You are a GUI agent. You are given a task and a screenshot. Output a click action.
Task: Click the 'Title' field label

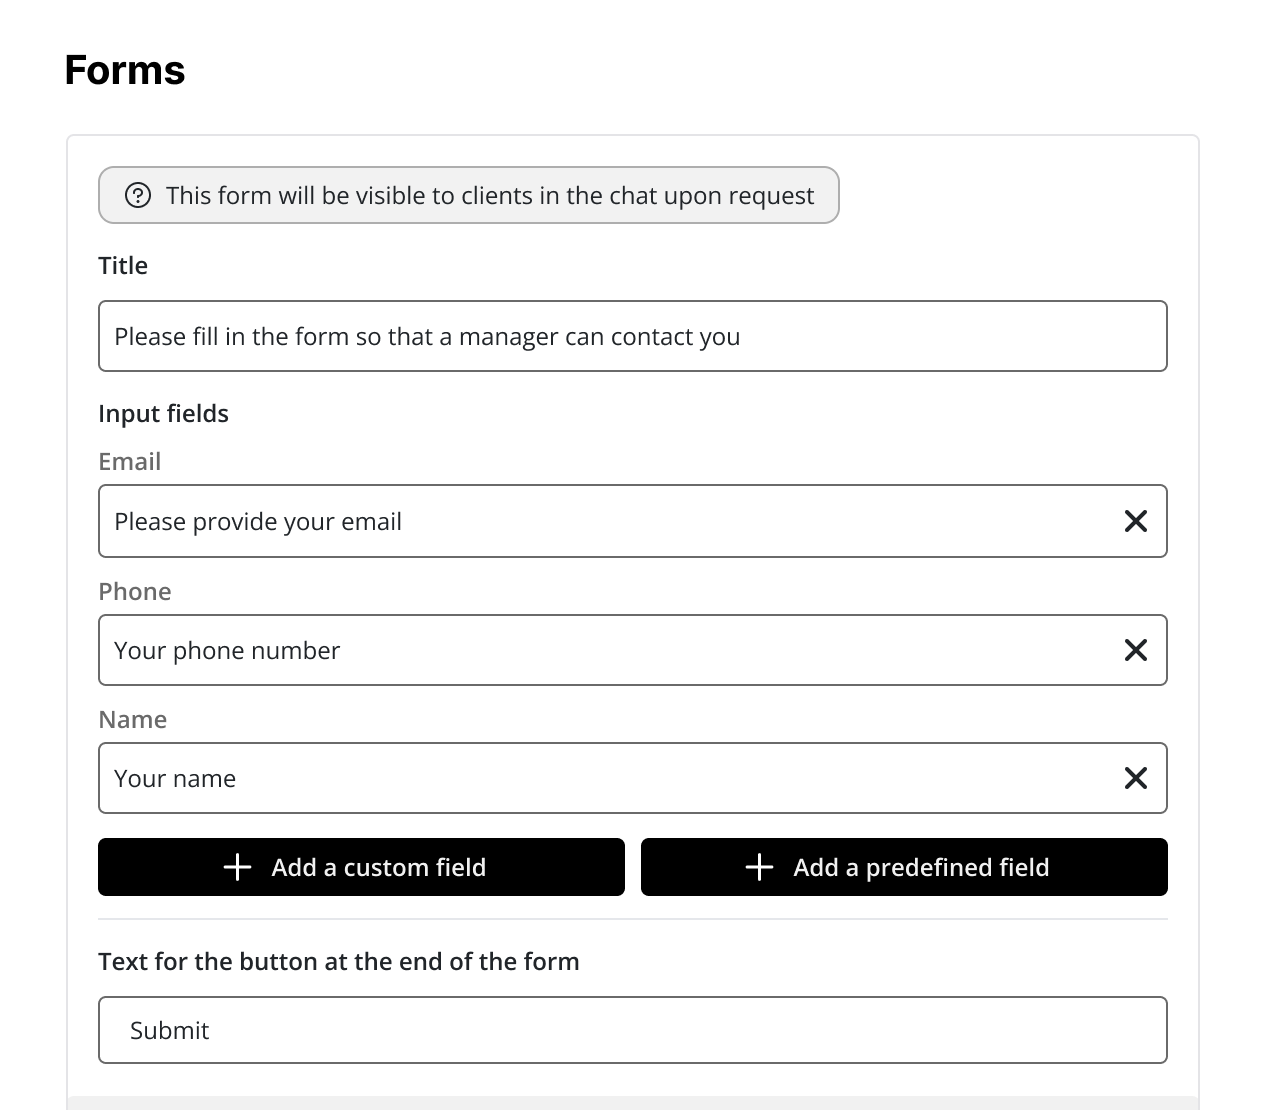pos(123,265)
